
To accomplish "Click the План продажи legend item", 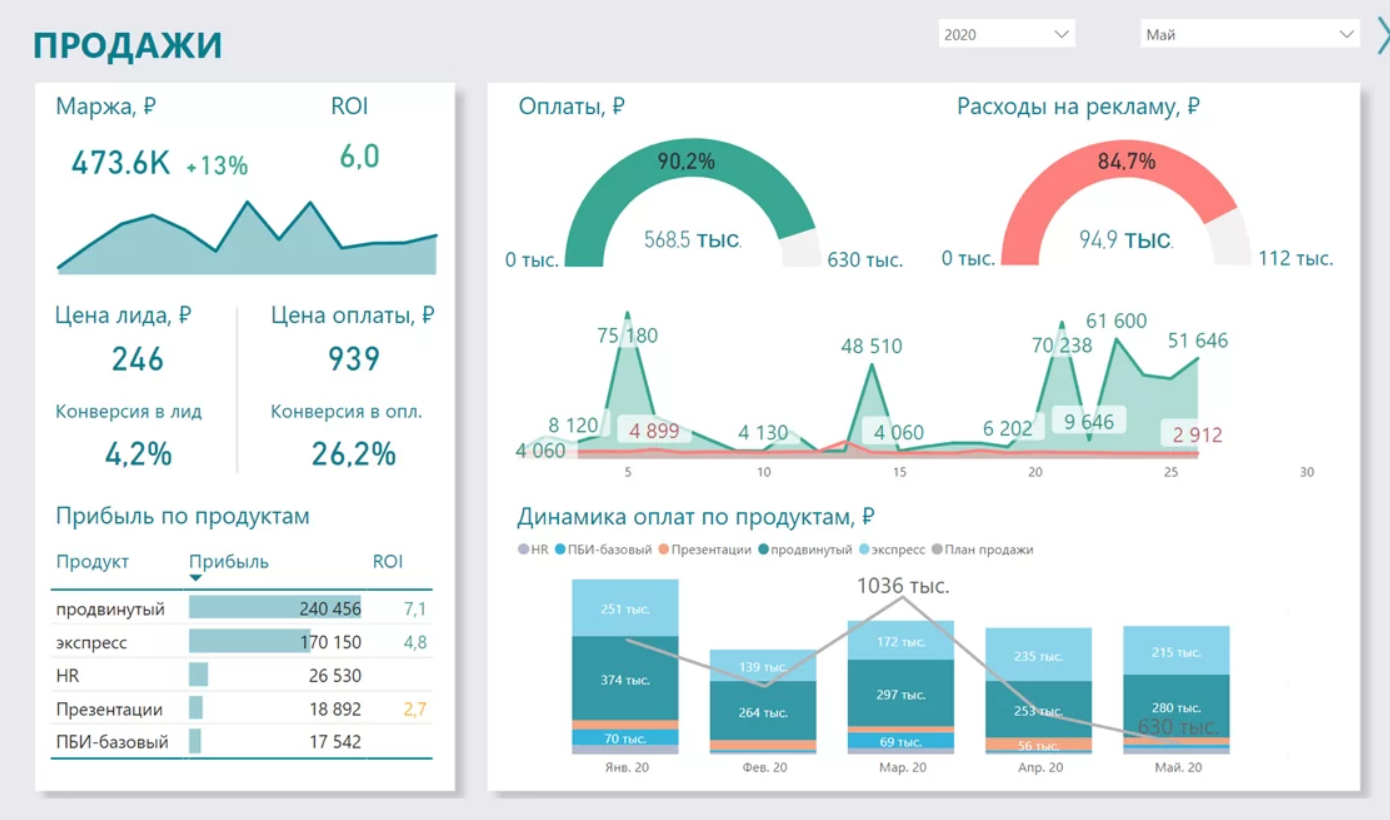I will point(982,550).
